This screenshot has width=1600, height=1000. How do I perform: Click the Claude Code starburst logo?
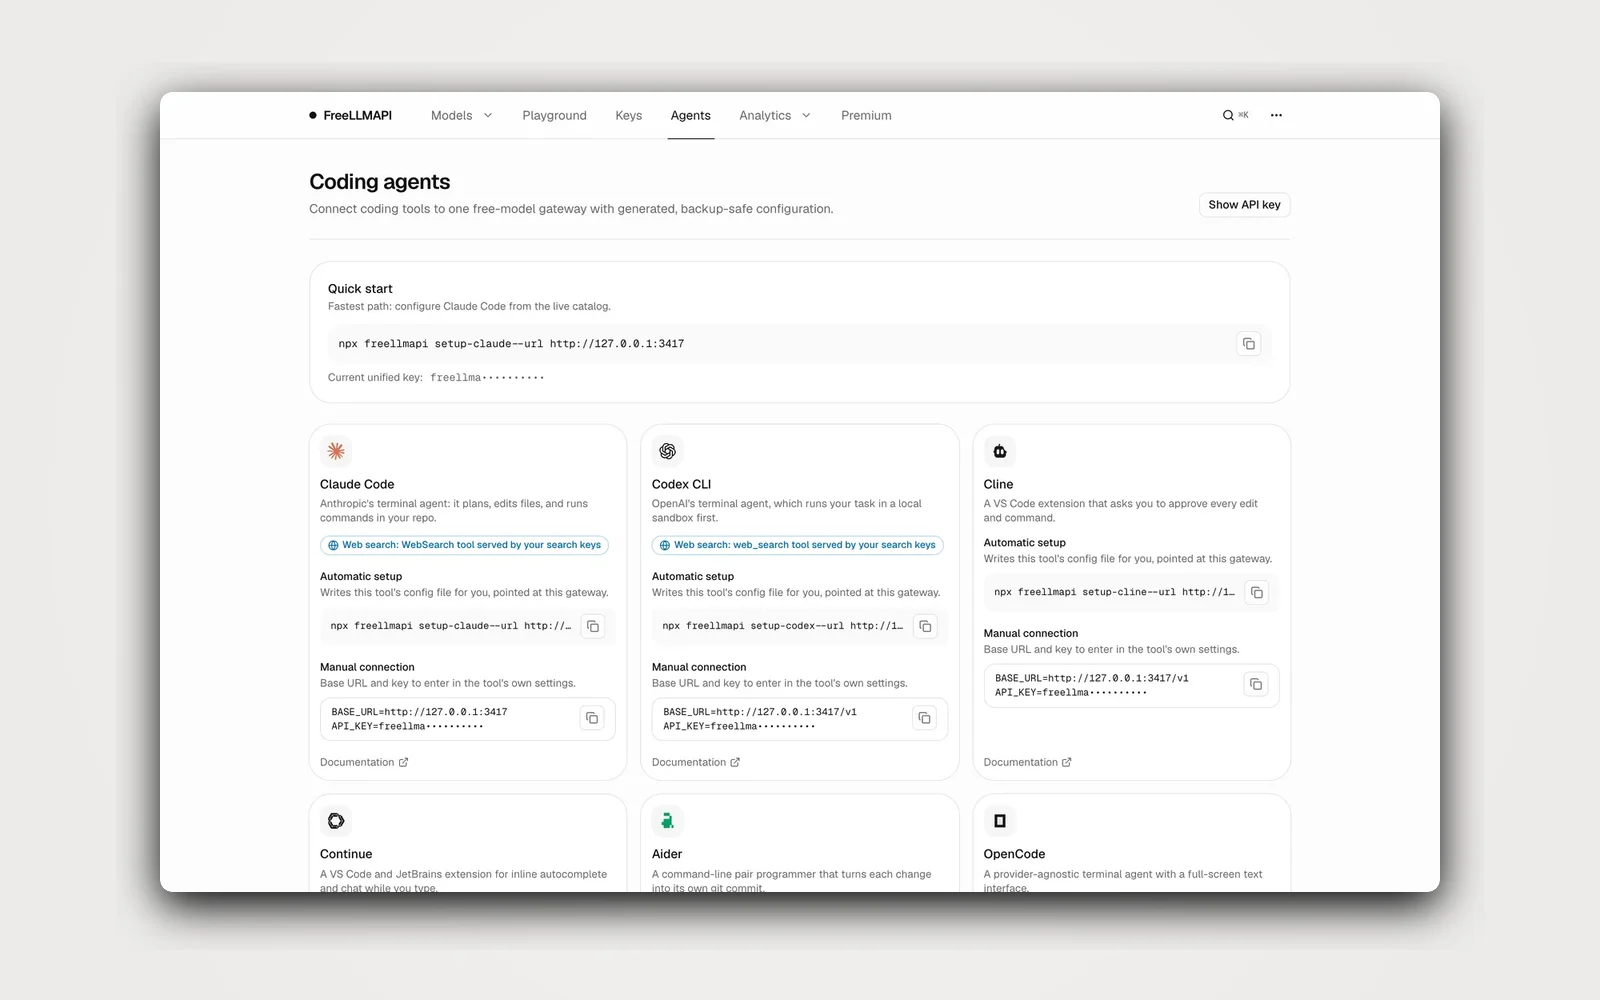336,451
